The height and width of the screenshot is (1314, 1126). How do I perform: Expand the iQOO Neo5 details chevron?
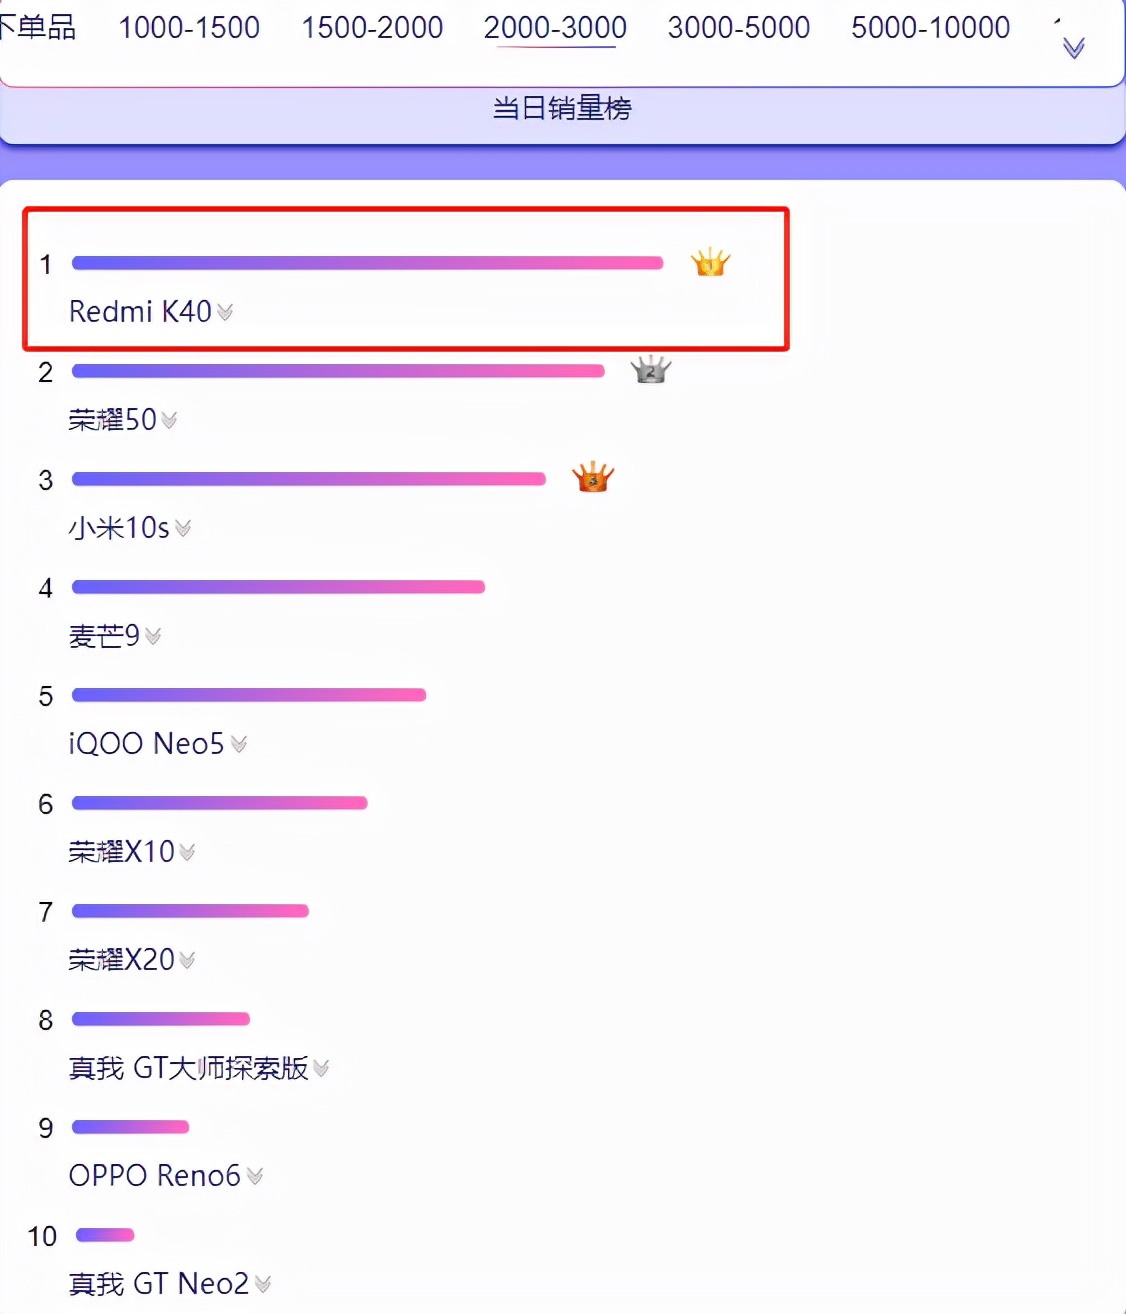click(x=239, y=744)
